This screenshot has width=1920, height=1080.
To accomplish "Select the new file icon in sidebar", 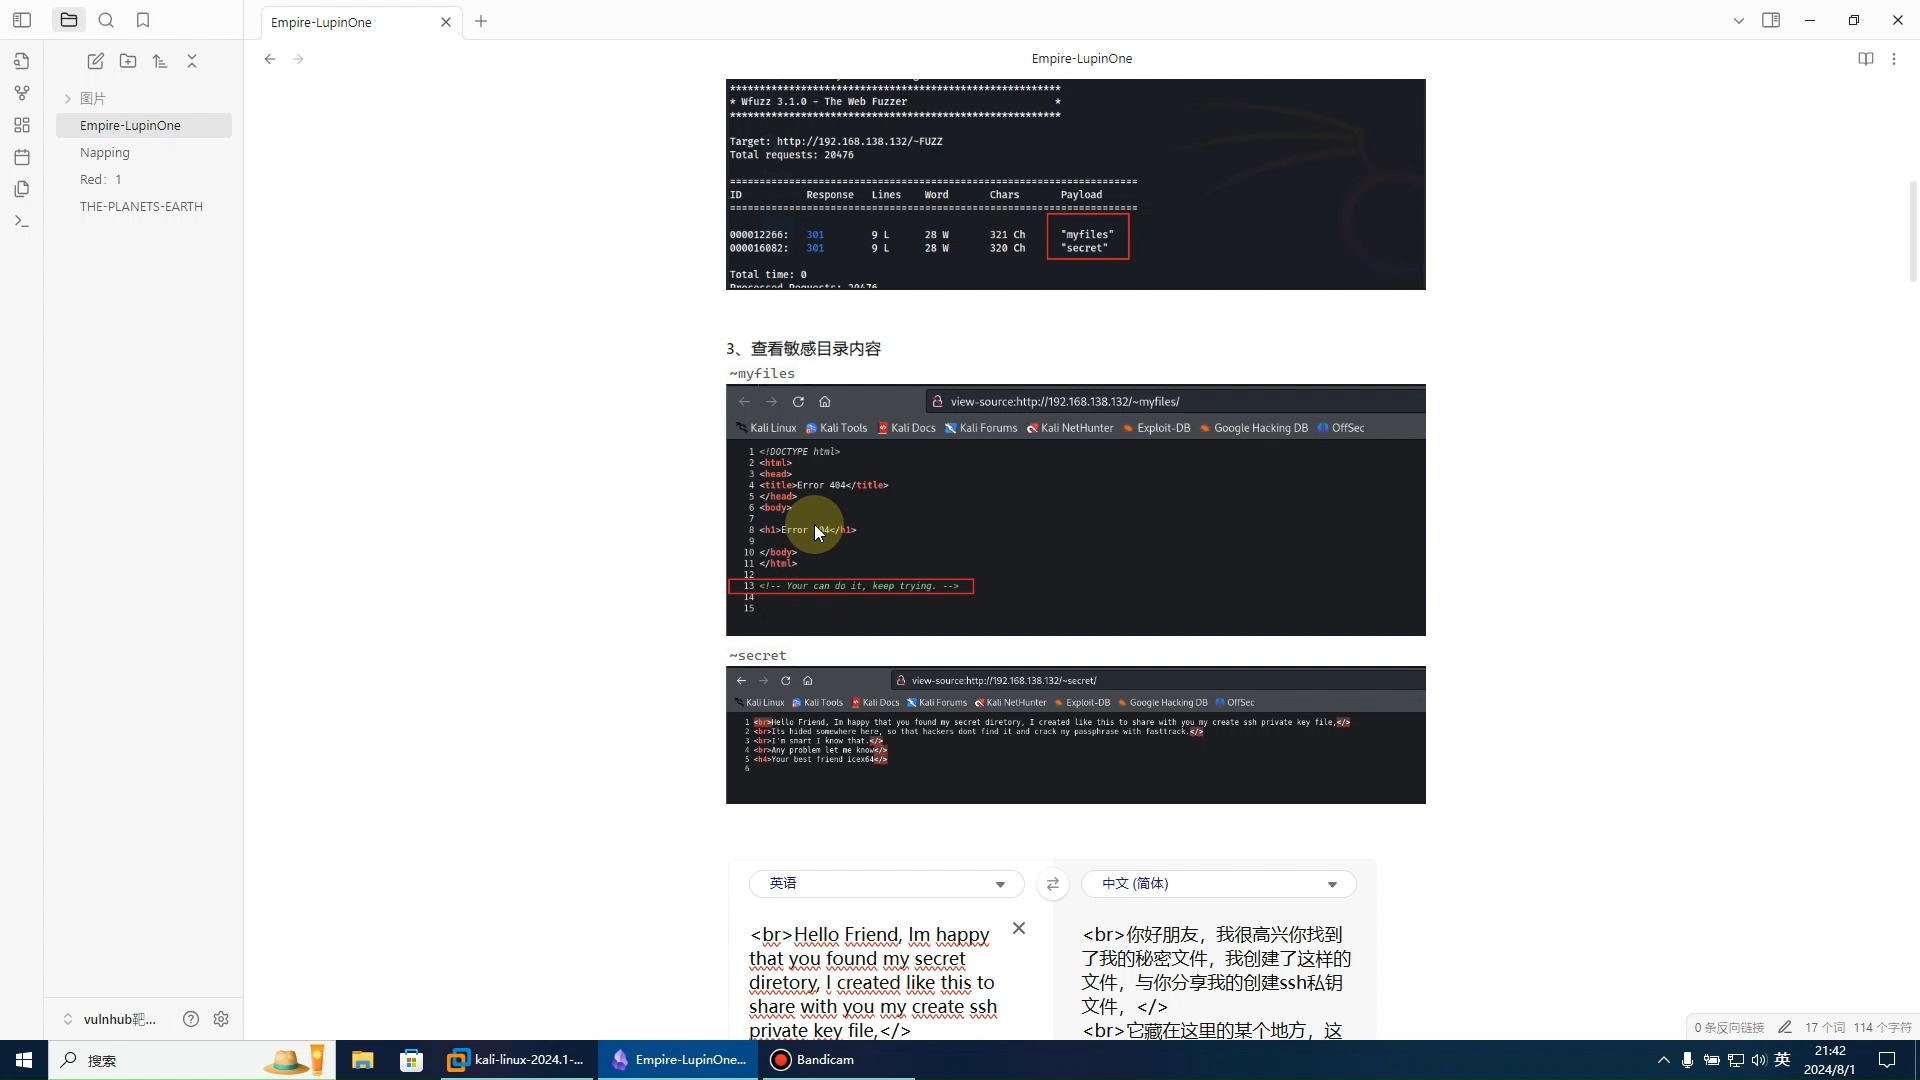I will (95, 59).
